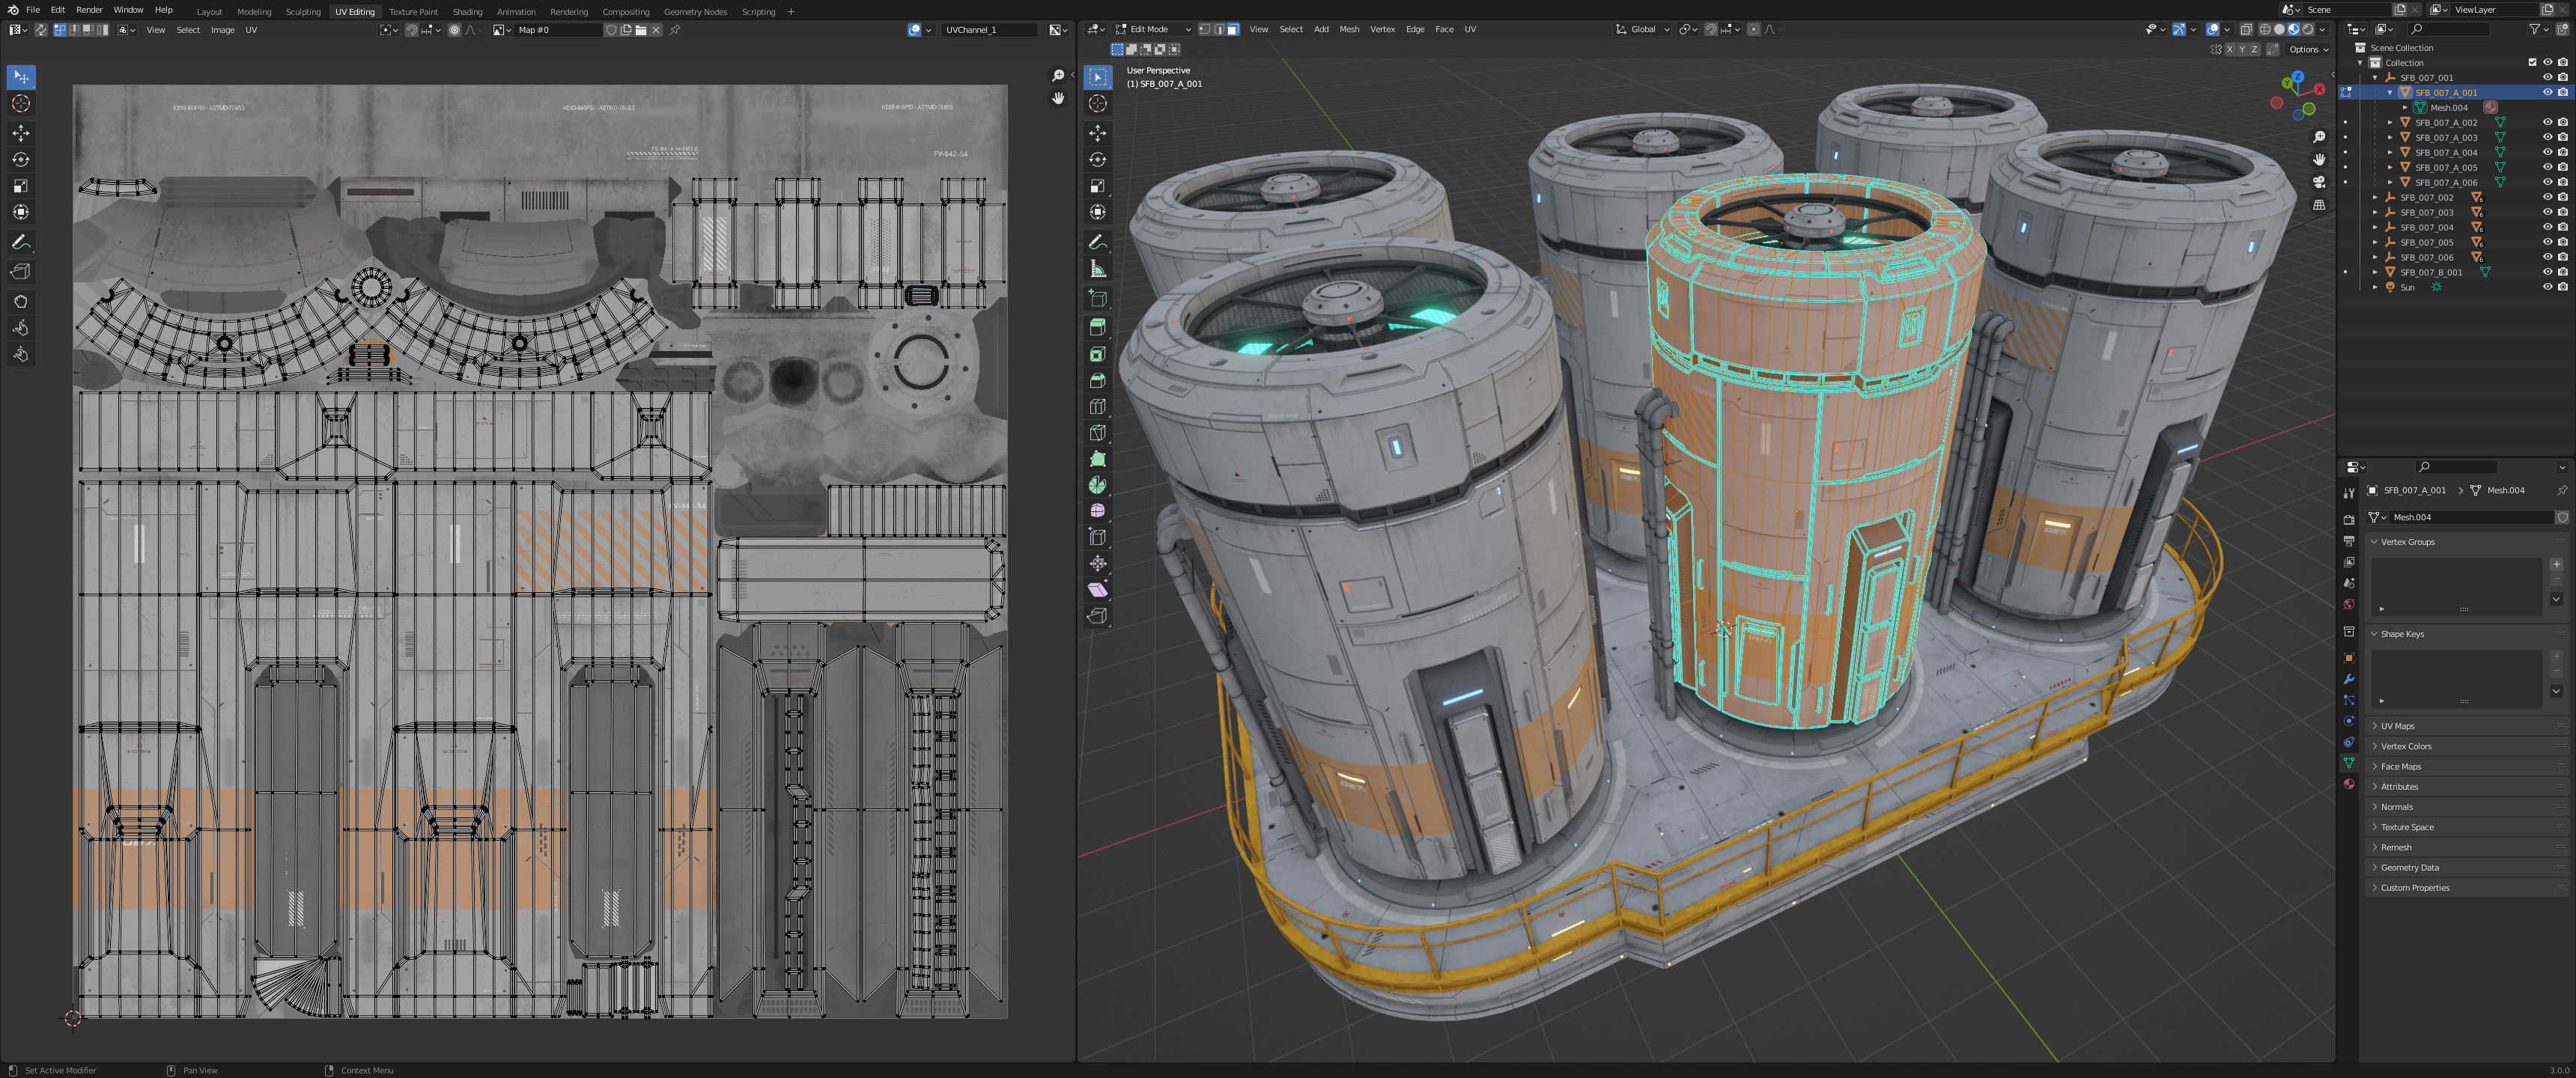Select SFB_007_B_001 in outliner
This screenshot has height=1078, width=2576.
click(2430, 272)
